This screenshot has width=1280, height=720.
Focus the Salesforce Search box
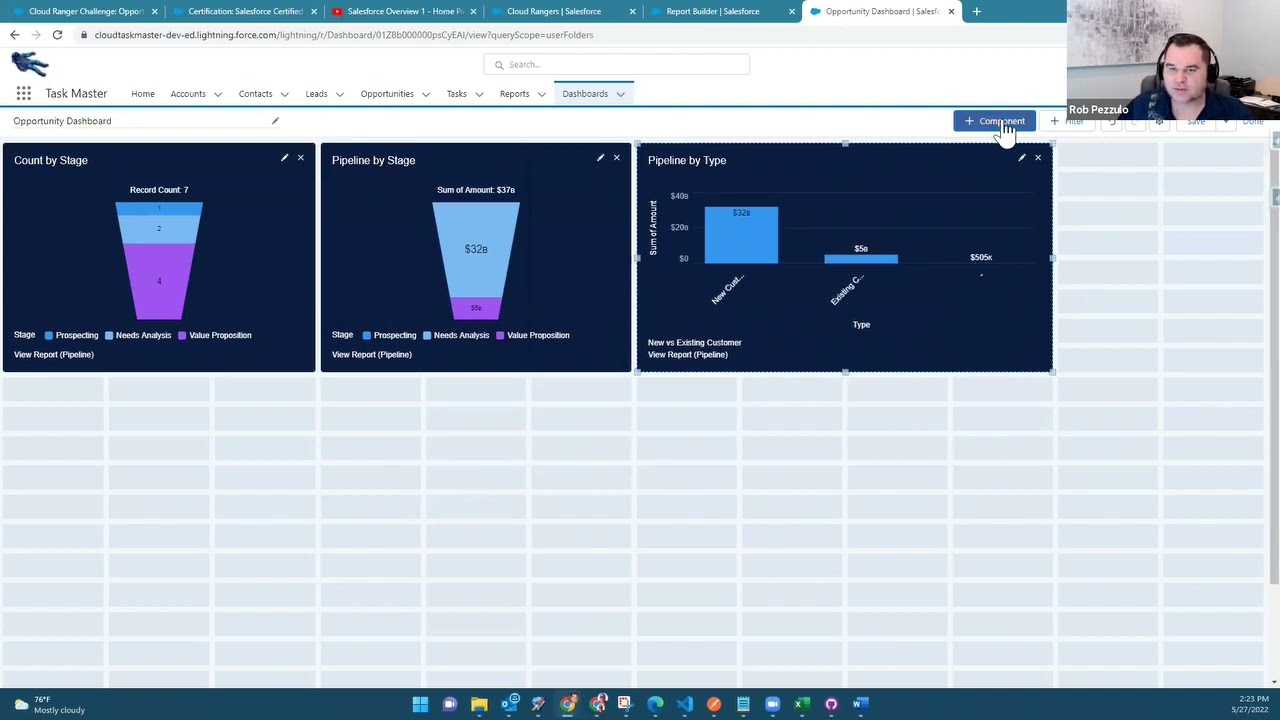coord(617,64)
